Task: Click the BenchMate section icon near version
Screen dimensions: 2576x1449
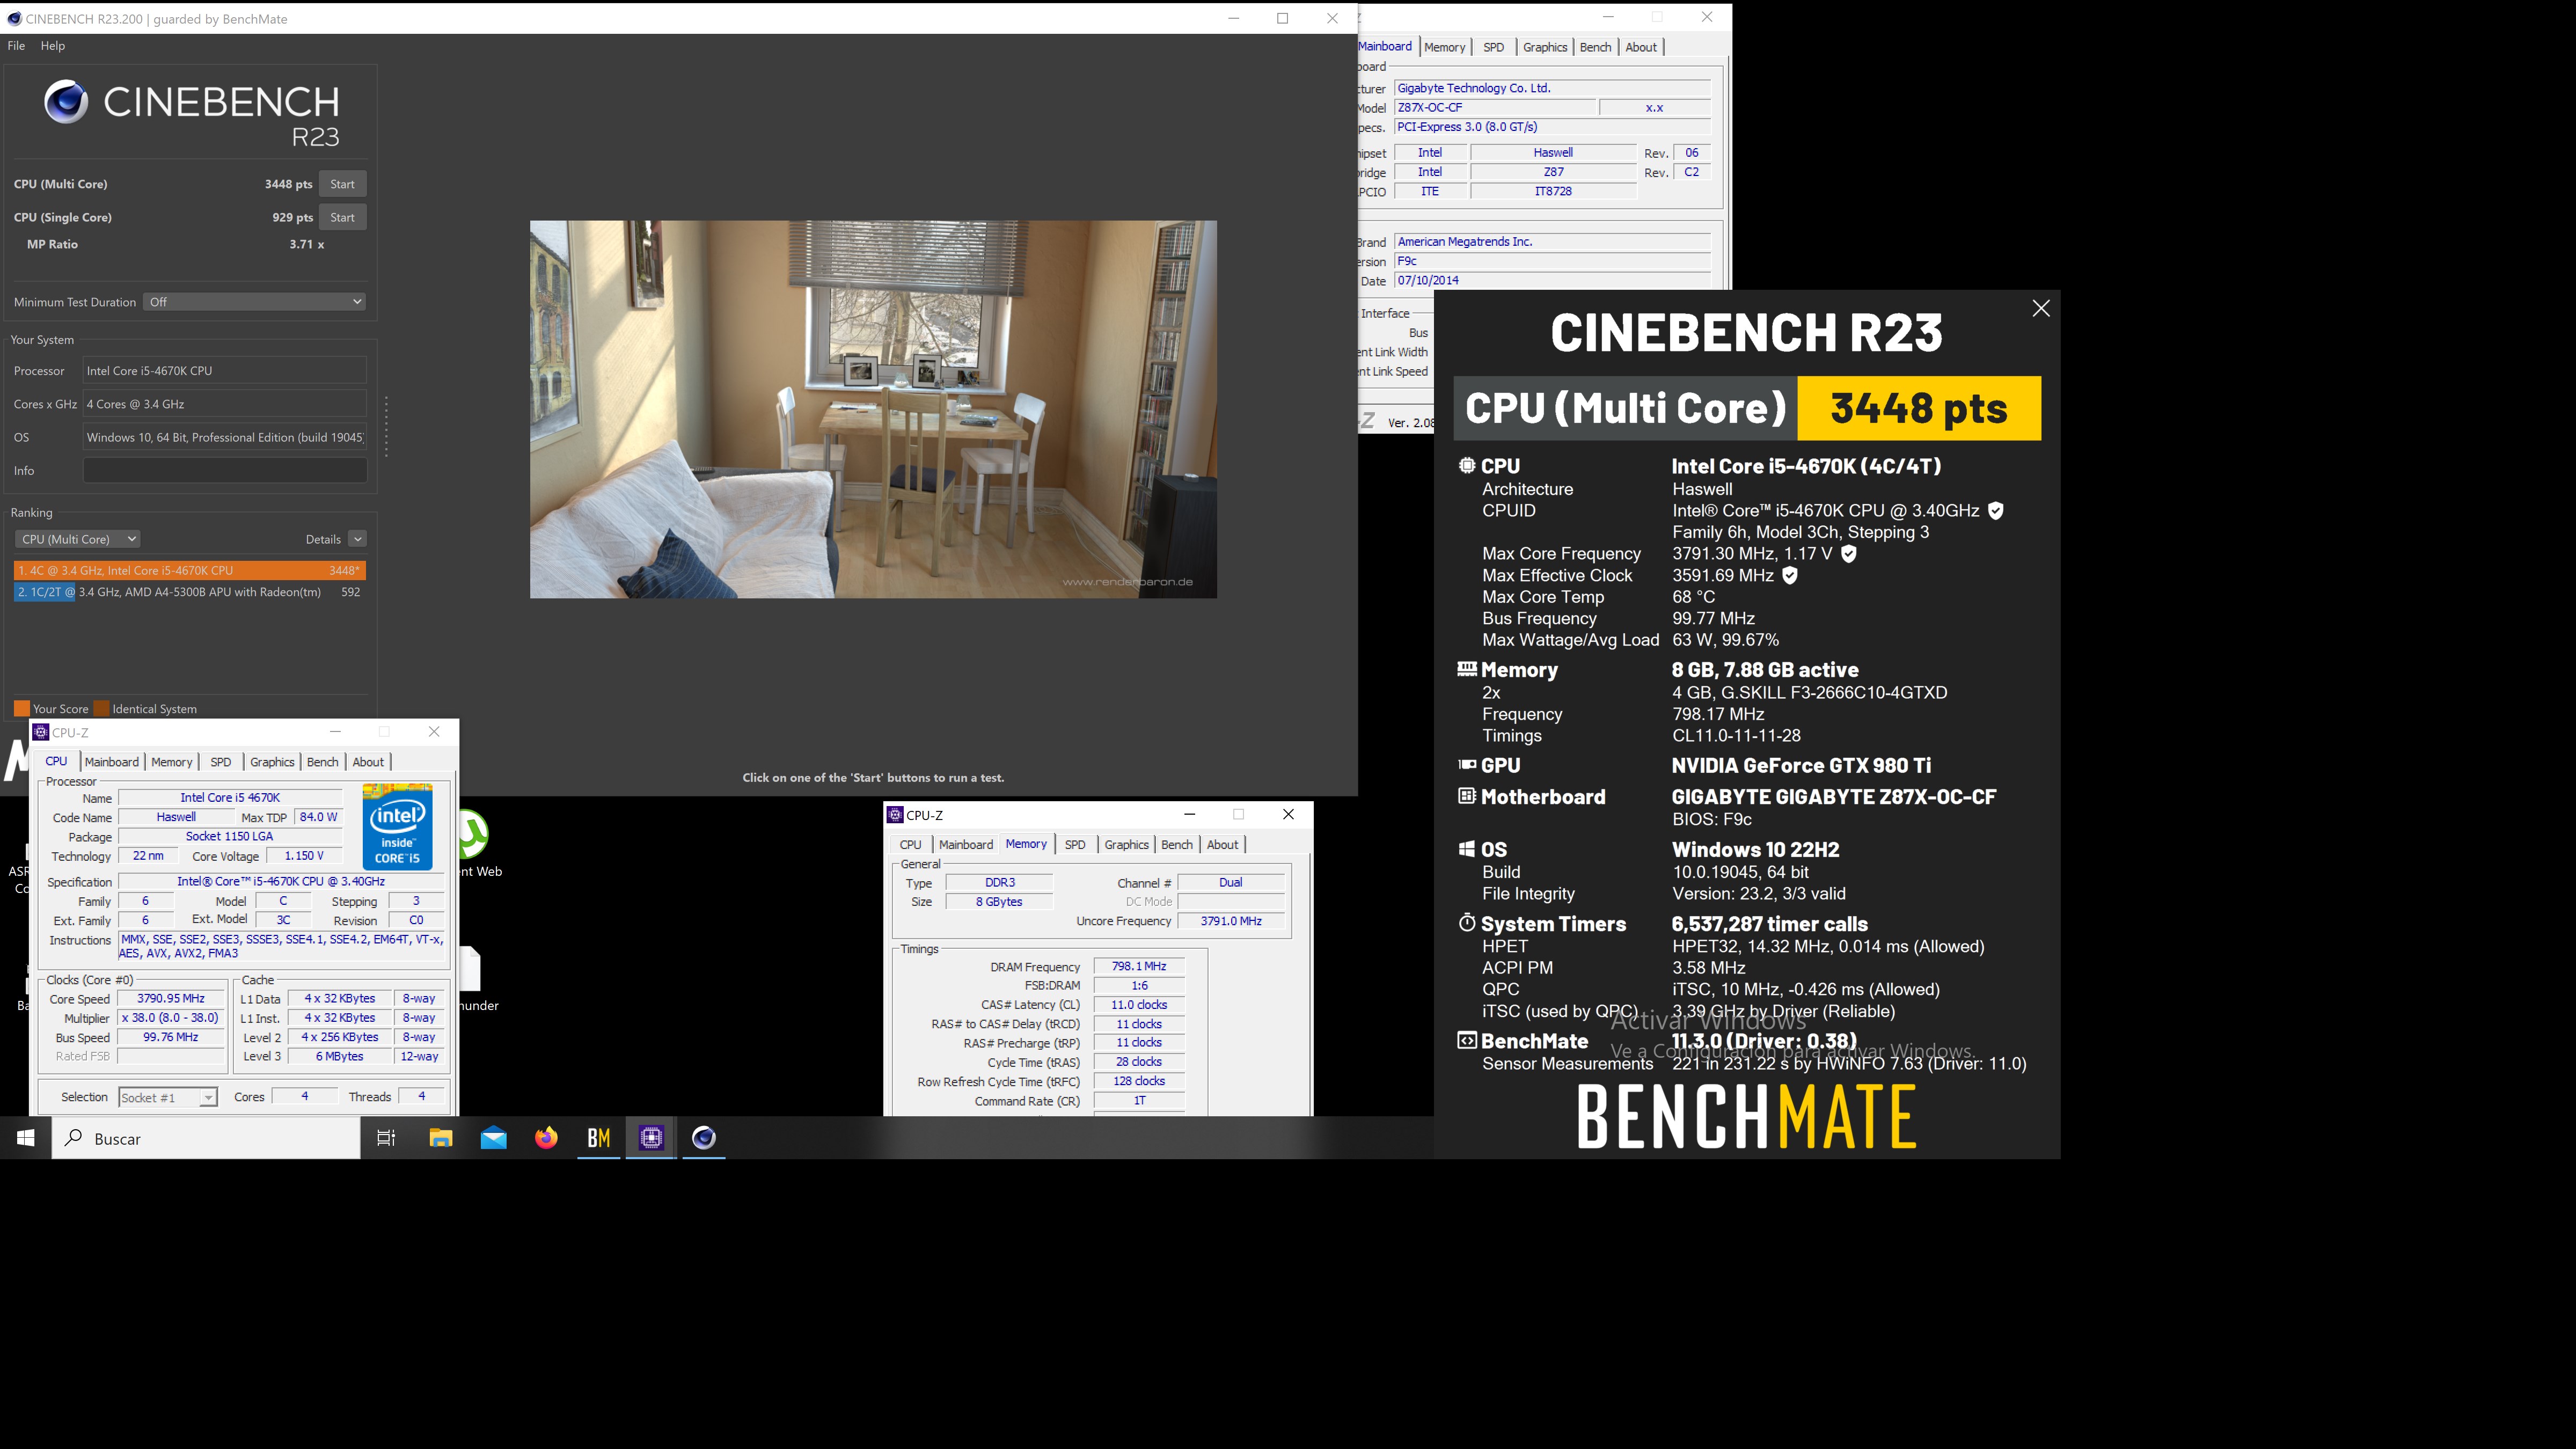Action: 1467,1041
